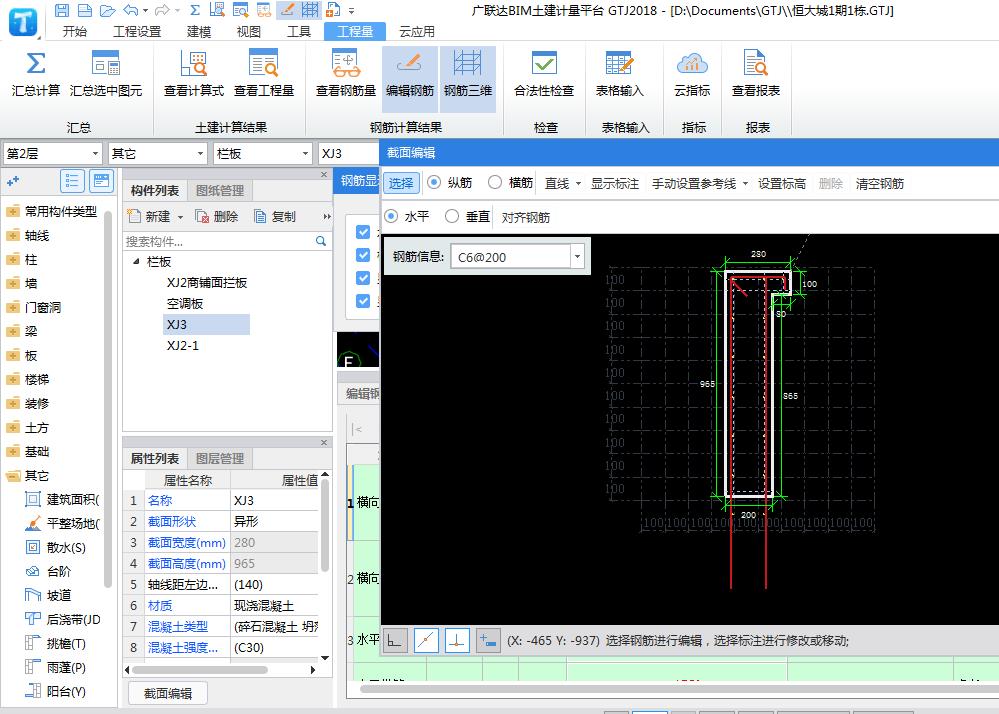Click 截面编辑 button at bottom
The image size is (999, 714).
[x=168, y=693]
